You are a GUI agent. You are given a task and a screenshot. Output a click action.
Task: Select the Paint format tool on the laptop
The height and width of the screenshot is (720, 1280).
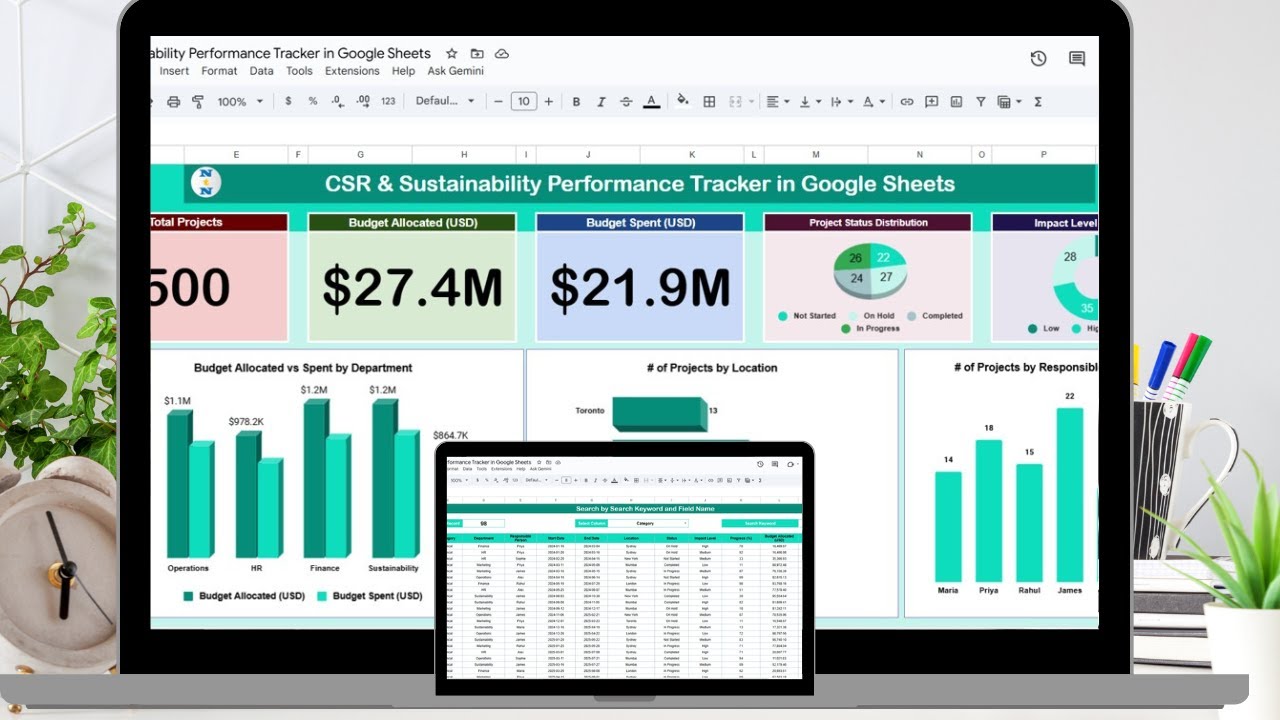point(198,101)
